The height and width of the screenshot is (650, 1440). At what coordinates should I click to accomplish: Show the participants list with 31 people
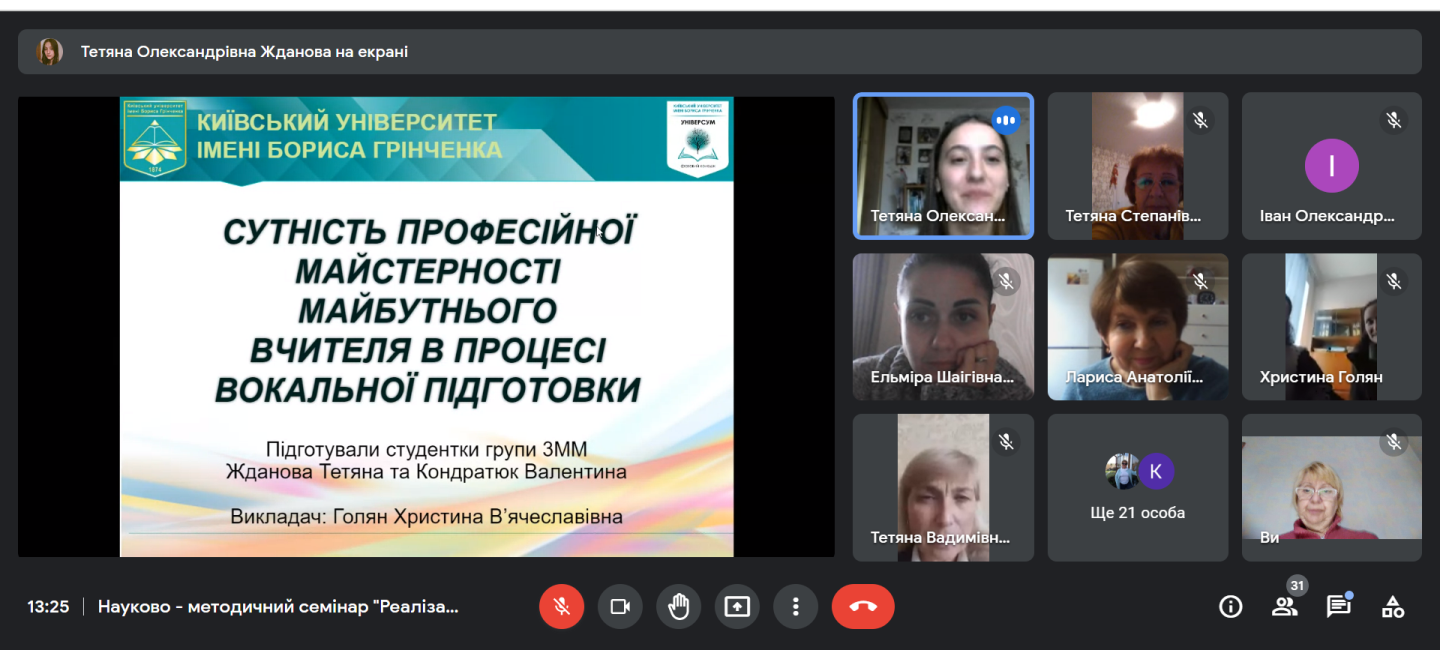tap(1284, 606)
